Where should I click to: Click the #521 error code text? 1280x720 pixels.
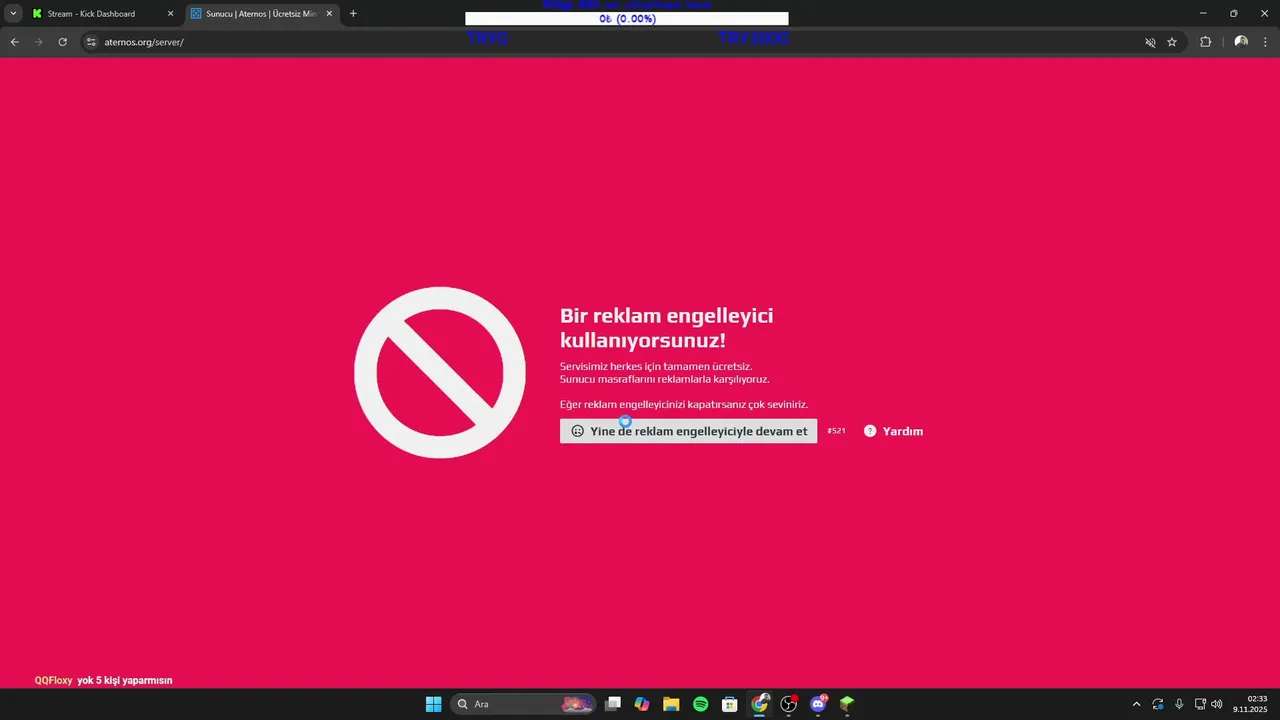tap(837, 431)
